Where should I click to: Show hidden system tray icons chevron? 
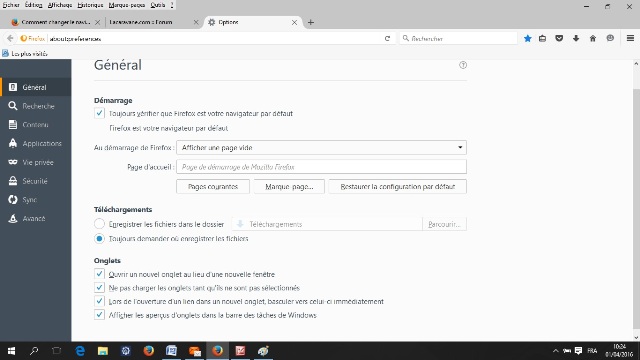point(556,351)
